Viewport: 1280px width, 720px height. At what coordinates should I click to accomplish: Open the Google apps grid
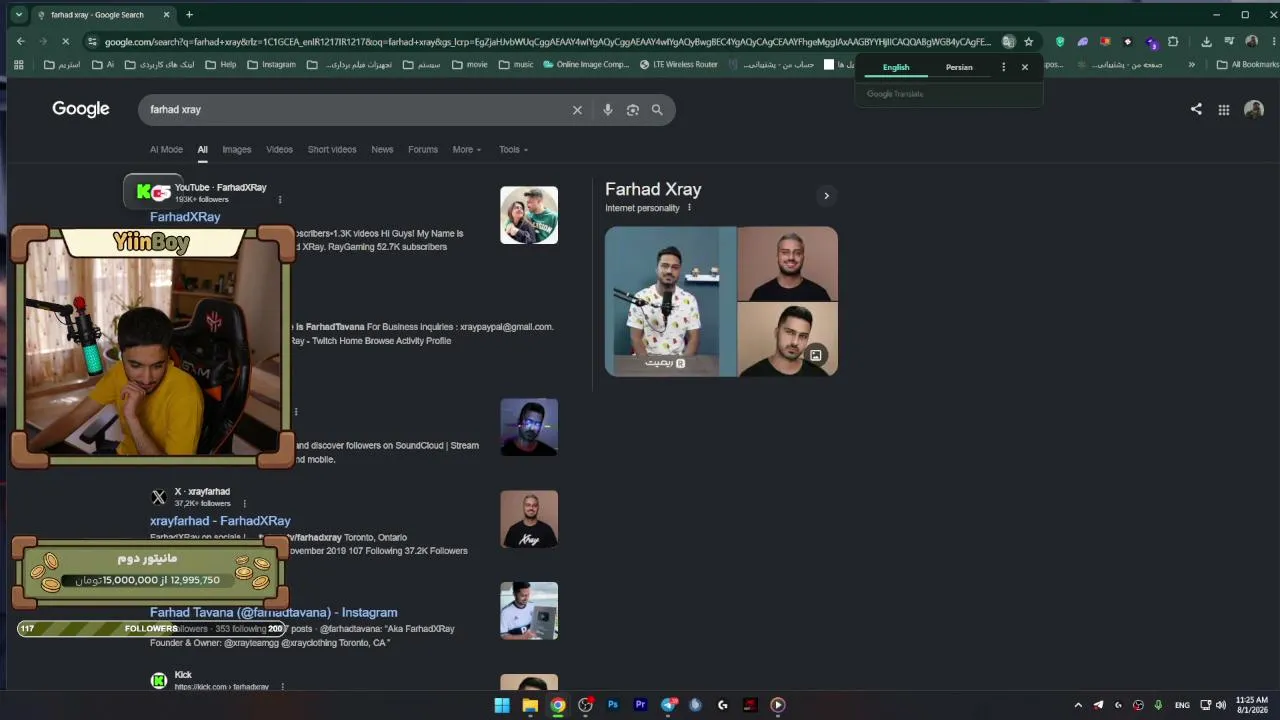pos(1223,110)
